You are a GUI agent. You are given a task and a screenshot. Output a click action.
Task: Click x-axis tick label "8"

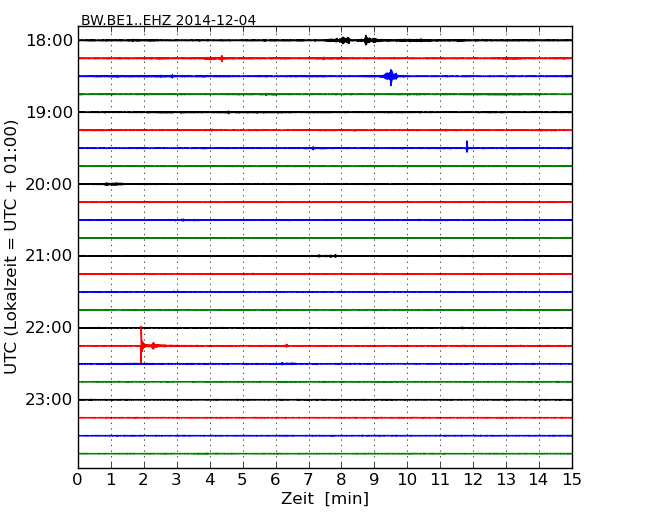(x=341, y=479)
